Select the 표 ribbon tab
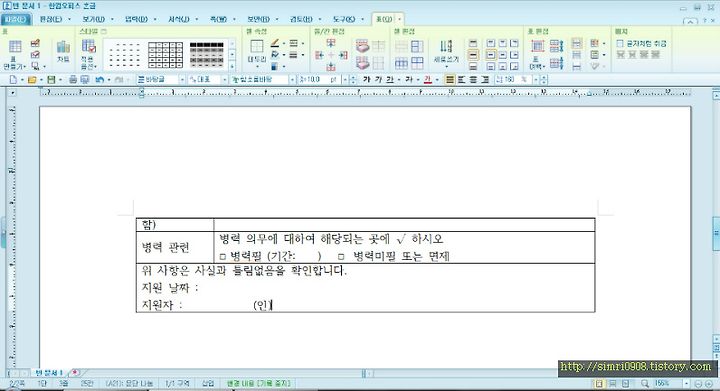Viewport: 720px width, 391px height. click(x=384, y=19)
